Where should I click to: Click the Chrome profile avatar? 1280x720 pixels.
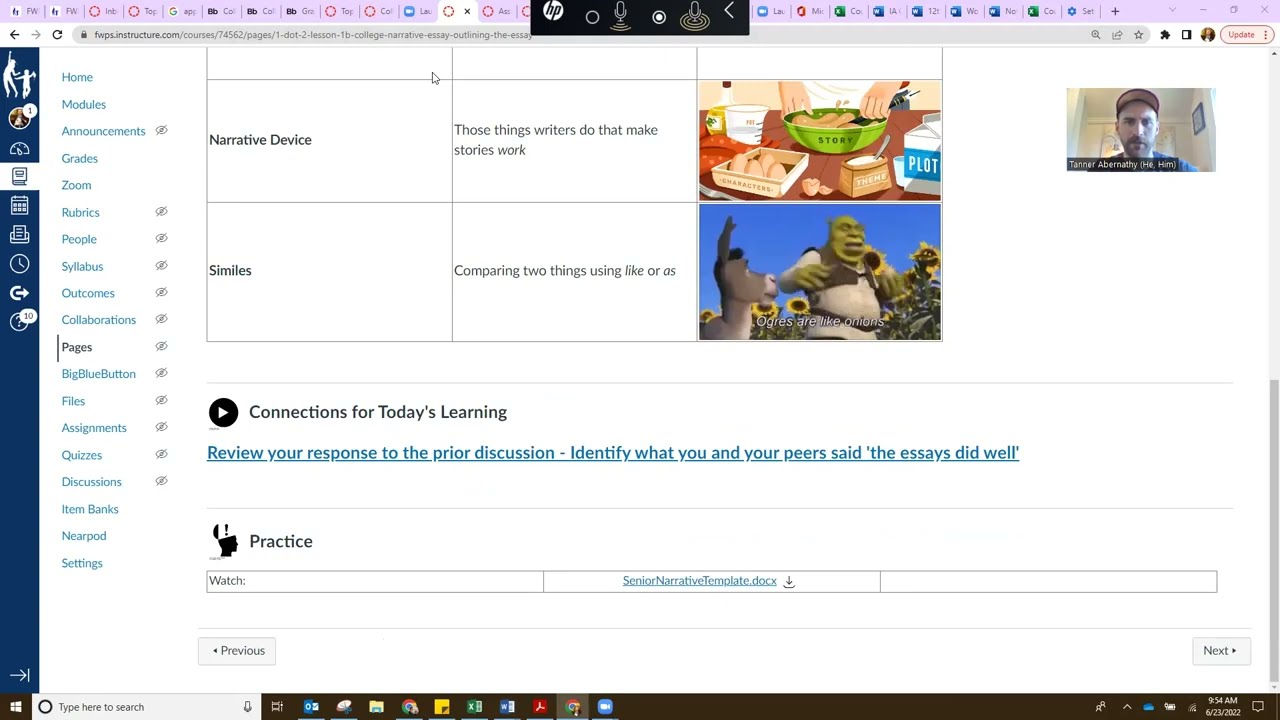point(1208,35)
